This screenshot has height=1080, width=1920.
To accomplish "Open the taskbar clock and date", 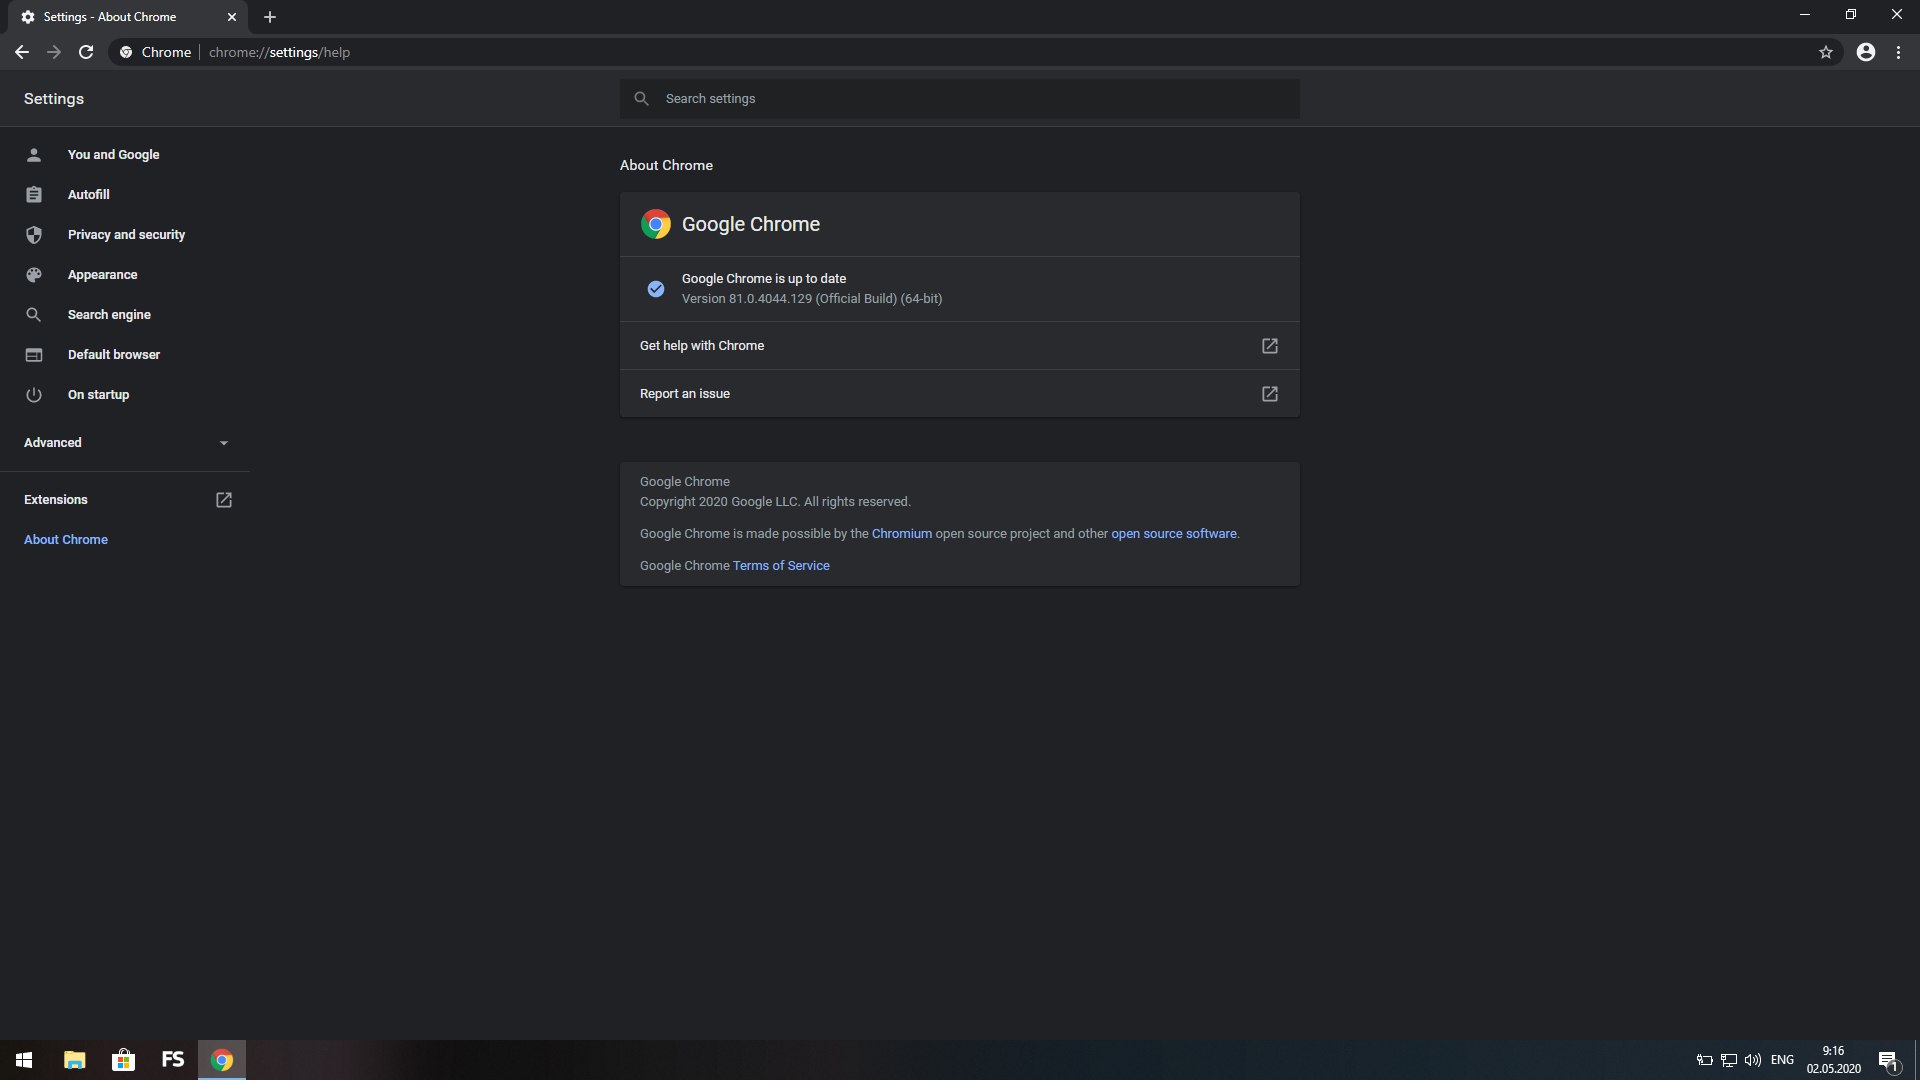I will (1833, 1060).
